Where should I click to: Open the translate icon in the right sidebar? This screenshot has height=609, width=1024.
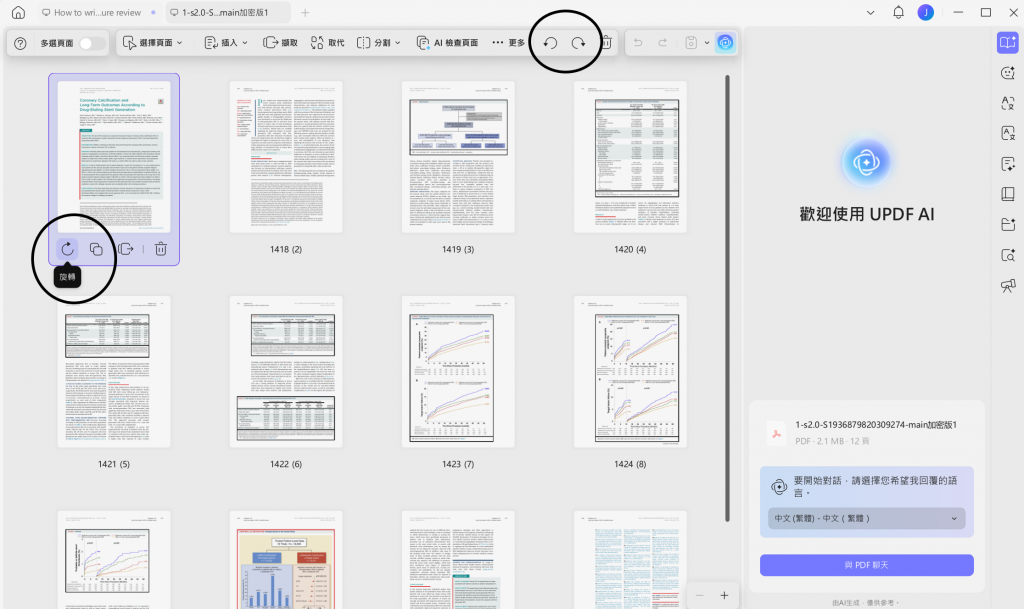click(x=1008, y=103)
